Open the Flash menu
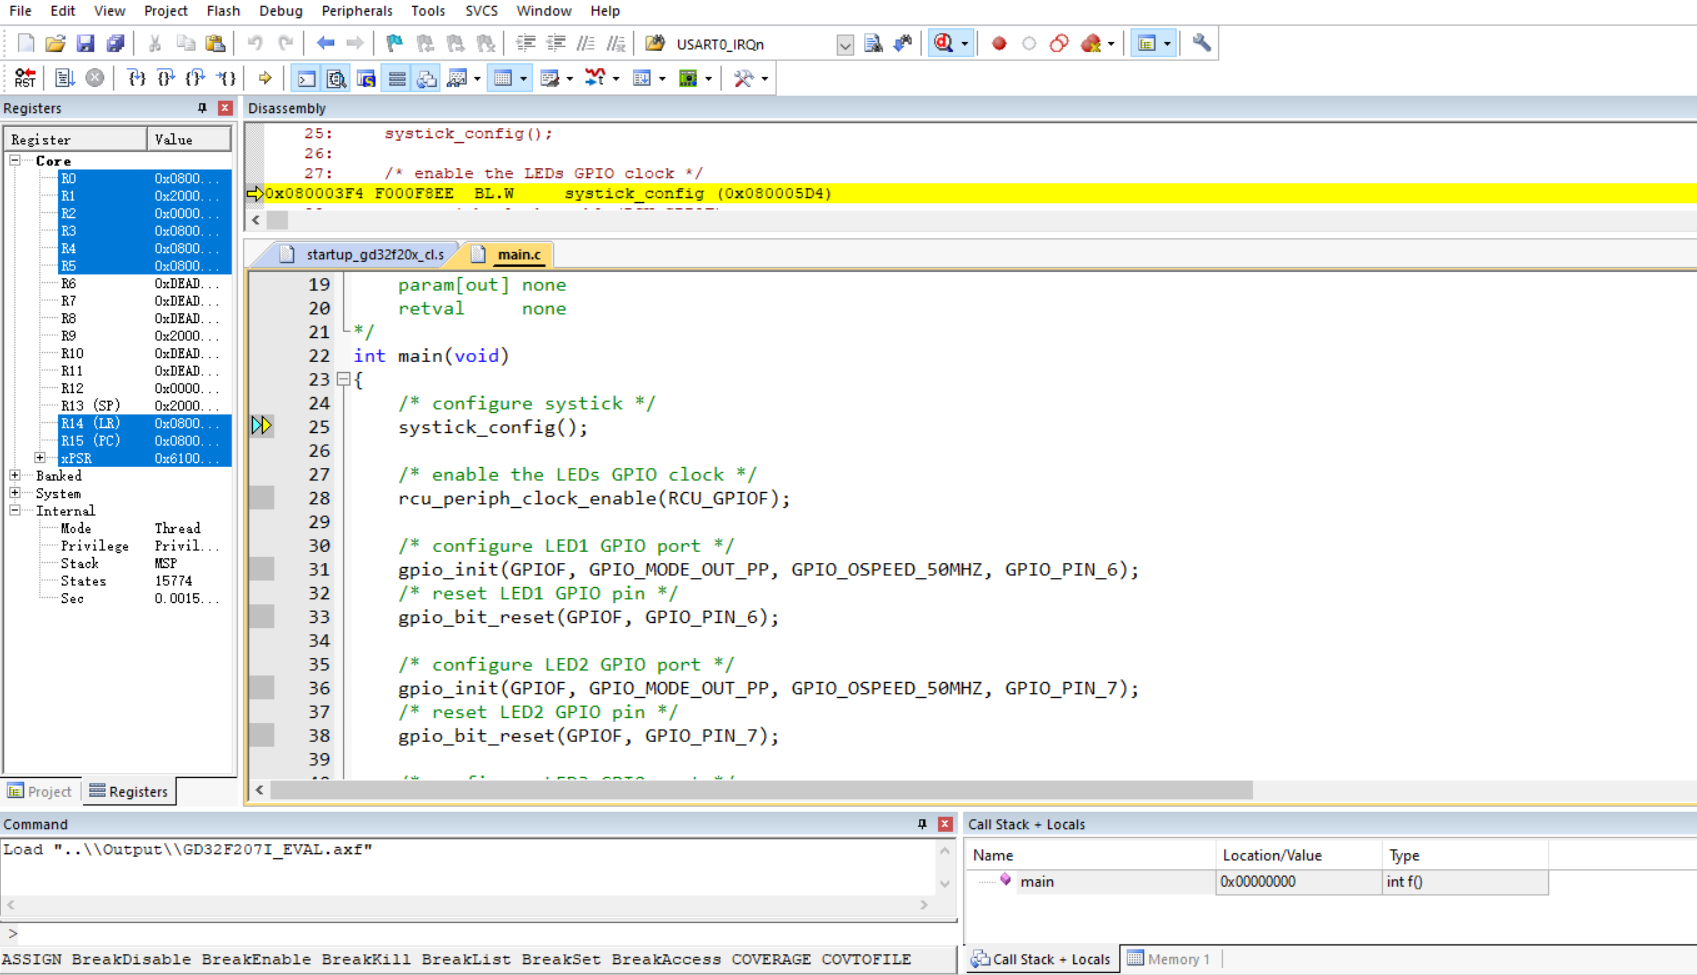The image size is (1697, 975). (x=223, y=11)
